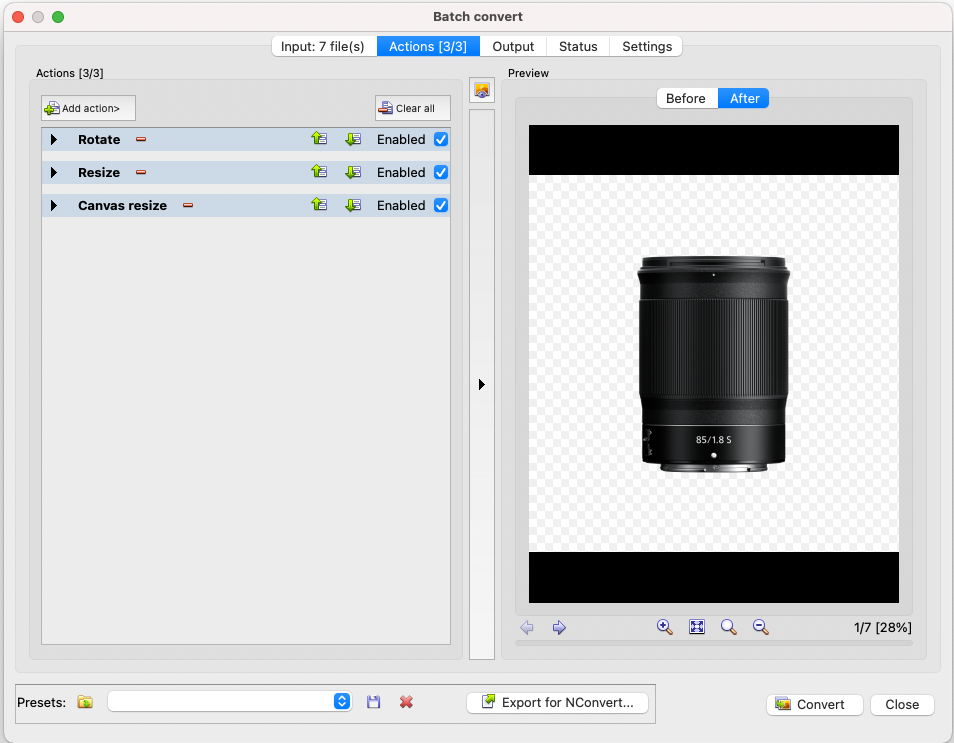Save the current preset
954x743 pixels.
(x=374, y=703)
